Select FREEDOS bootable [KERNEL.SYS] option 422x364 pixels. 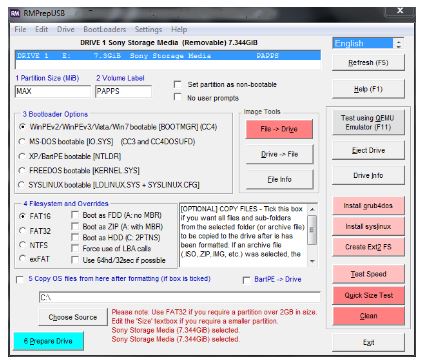22,170
